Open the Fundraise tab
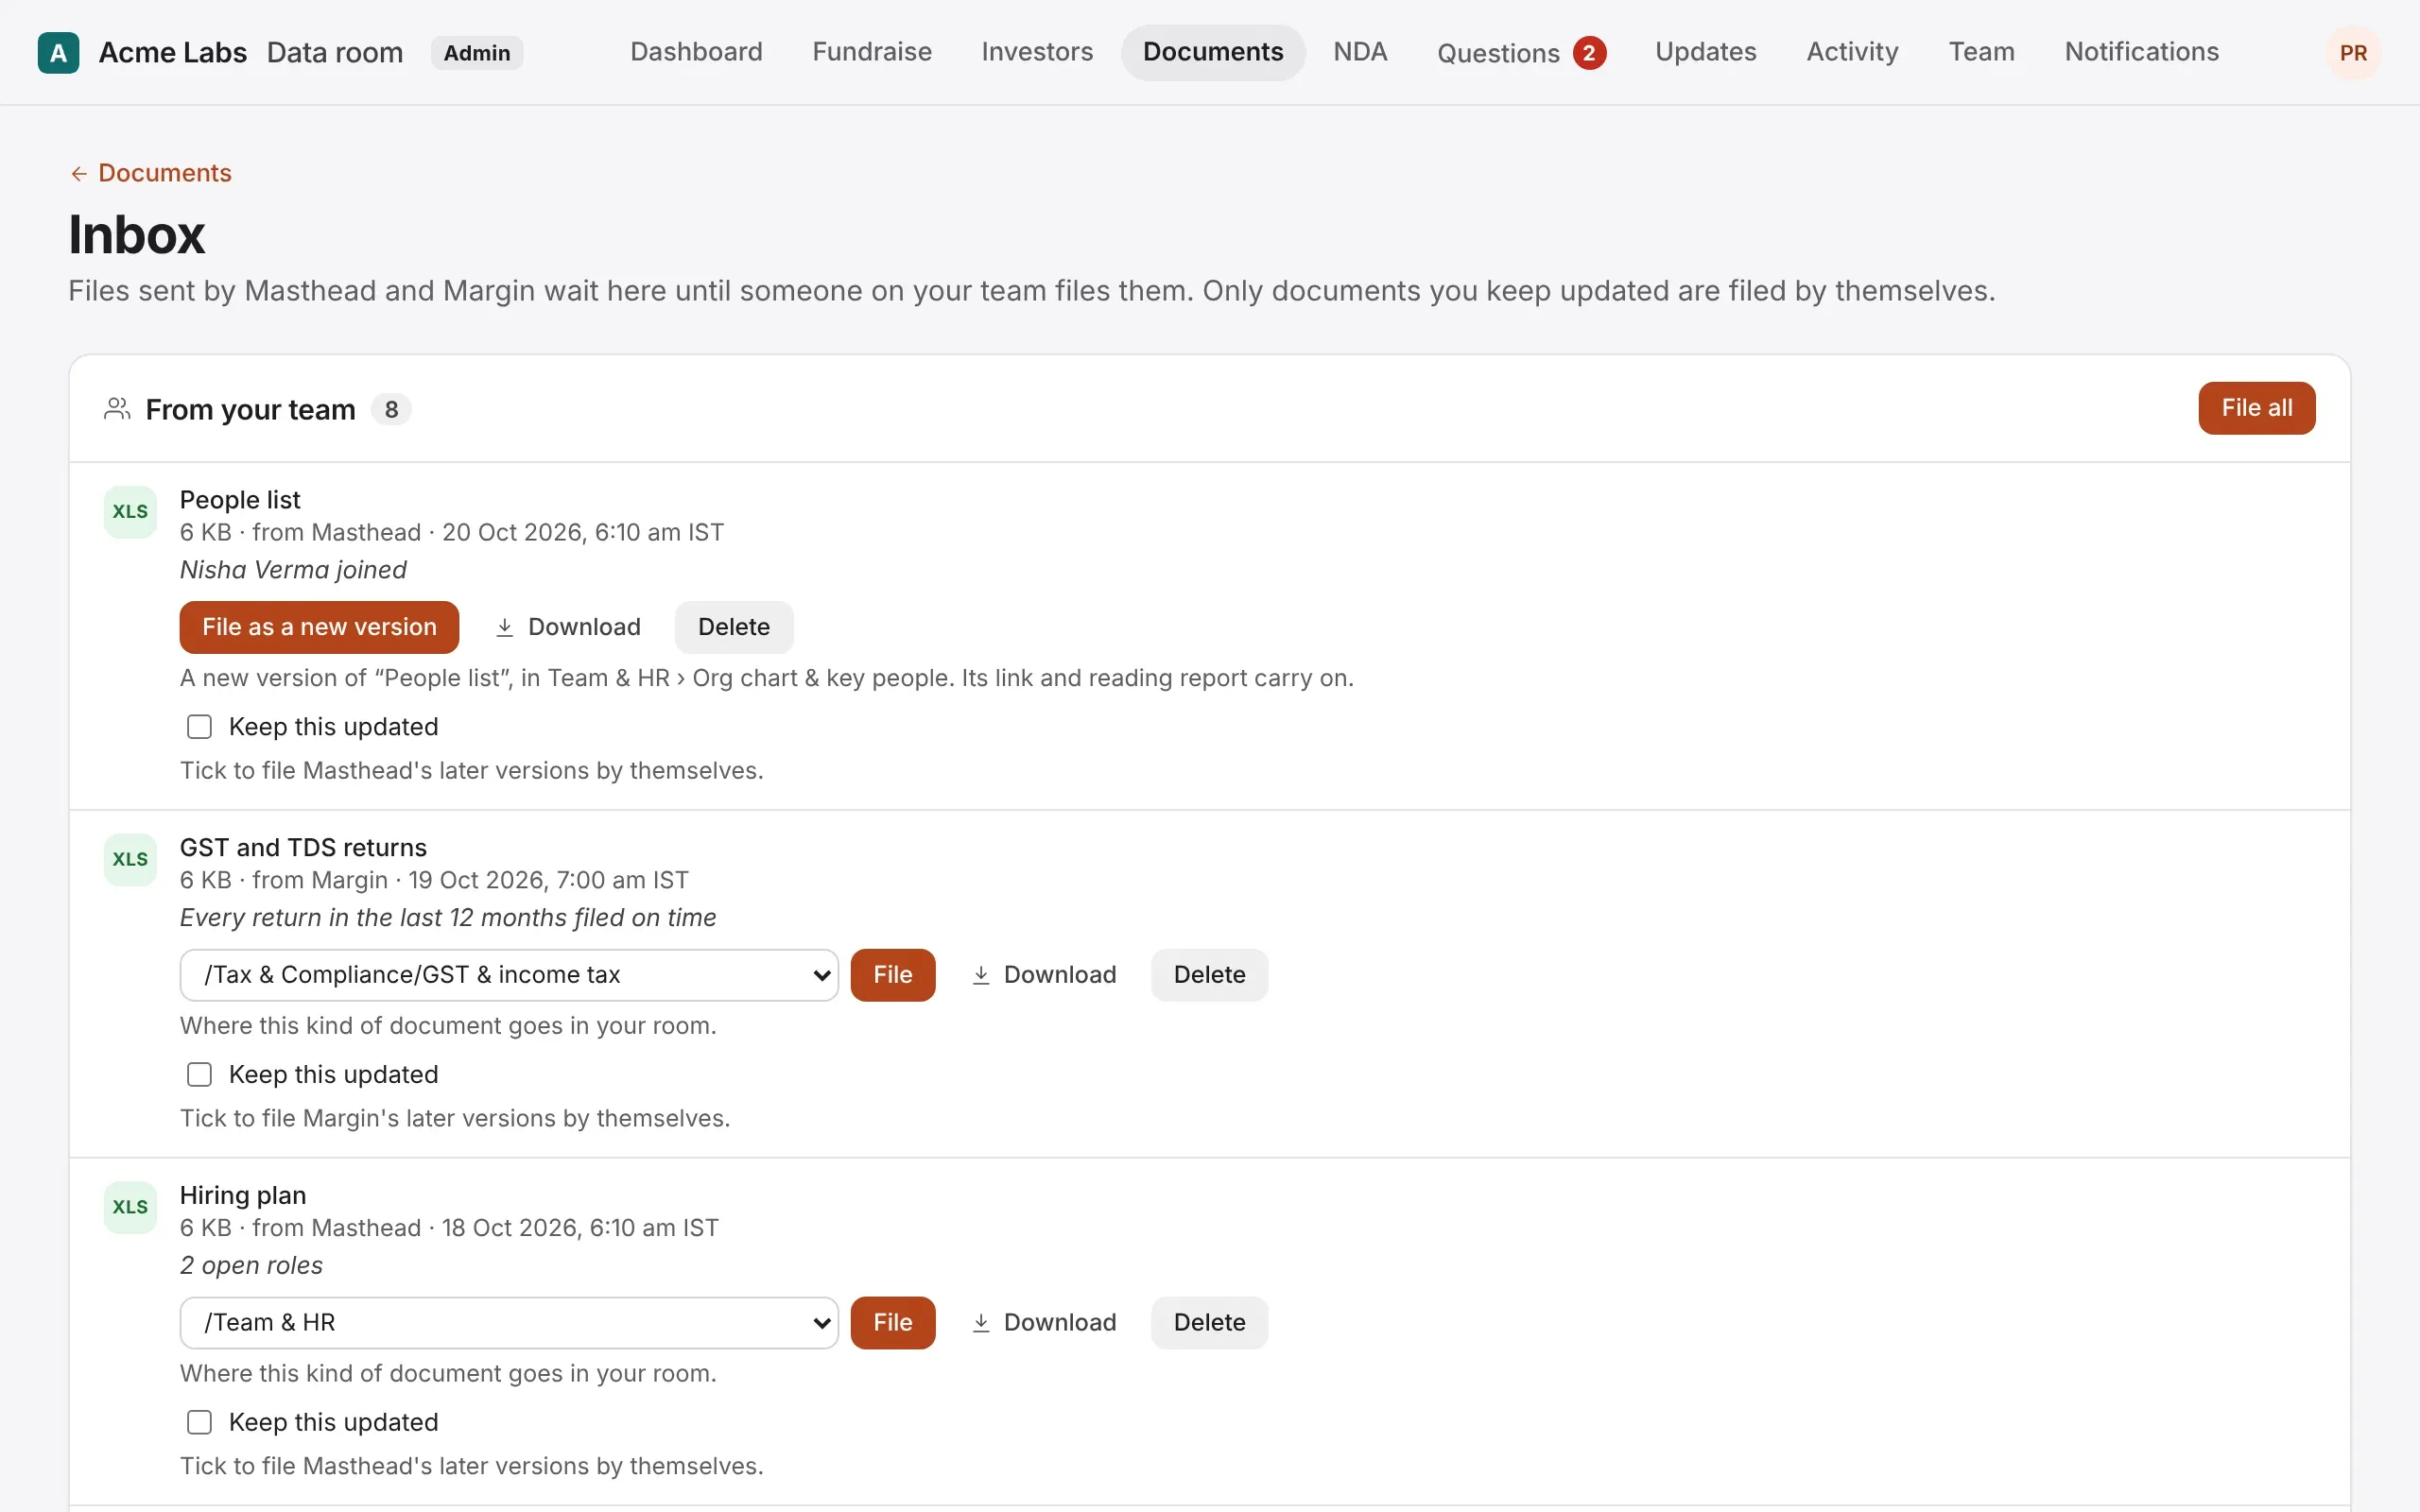The image size is (2420, 1512). click(x=872, y=52)
